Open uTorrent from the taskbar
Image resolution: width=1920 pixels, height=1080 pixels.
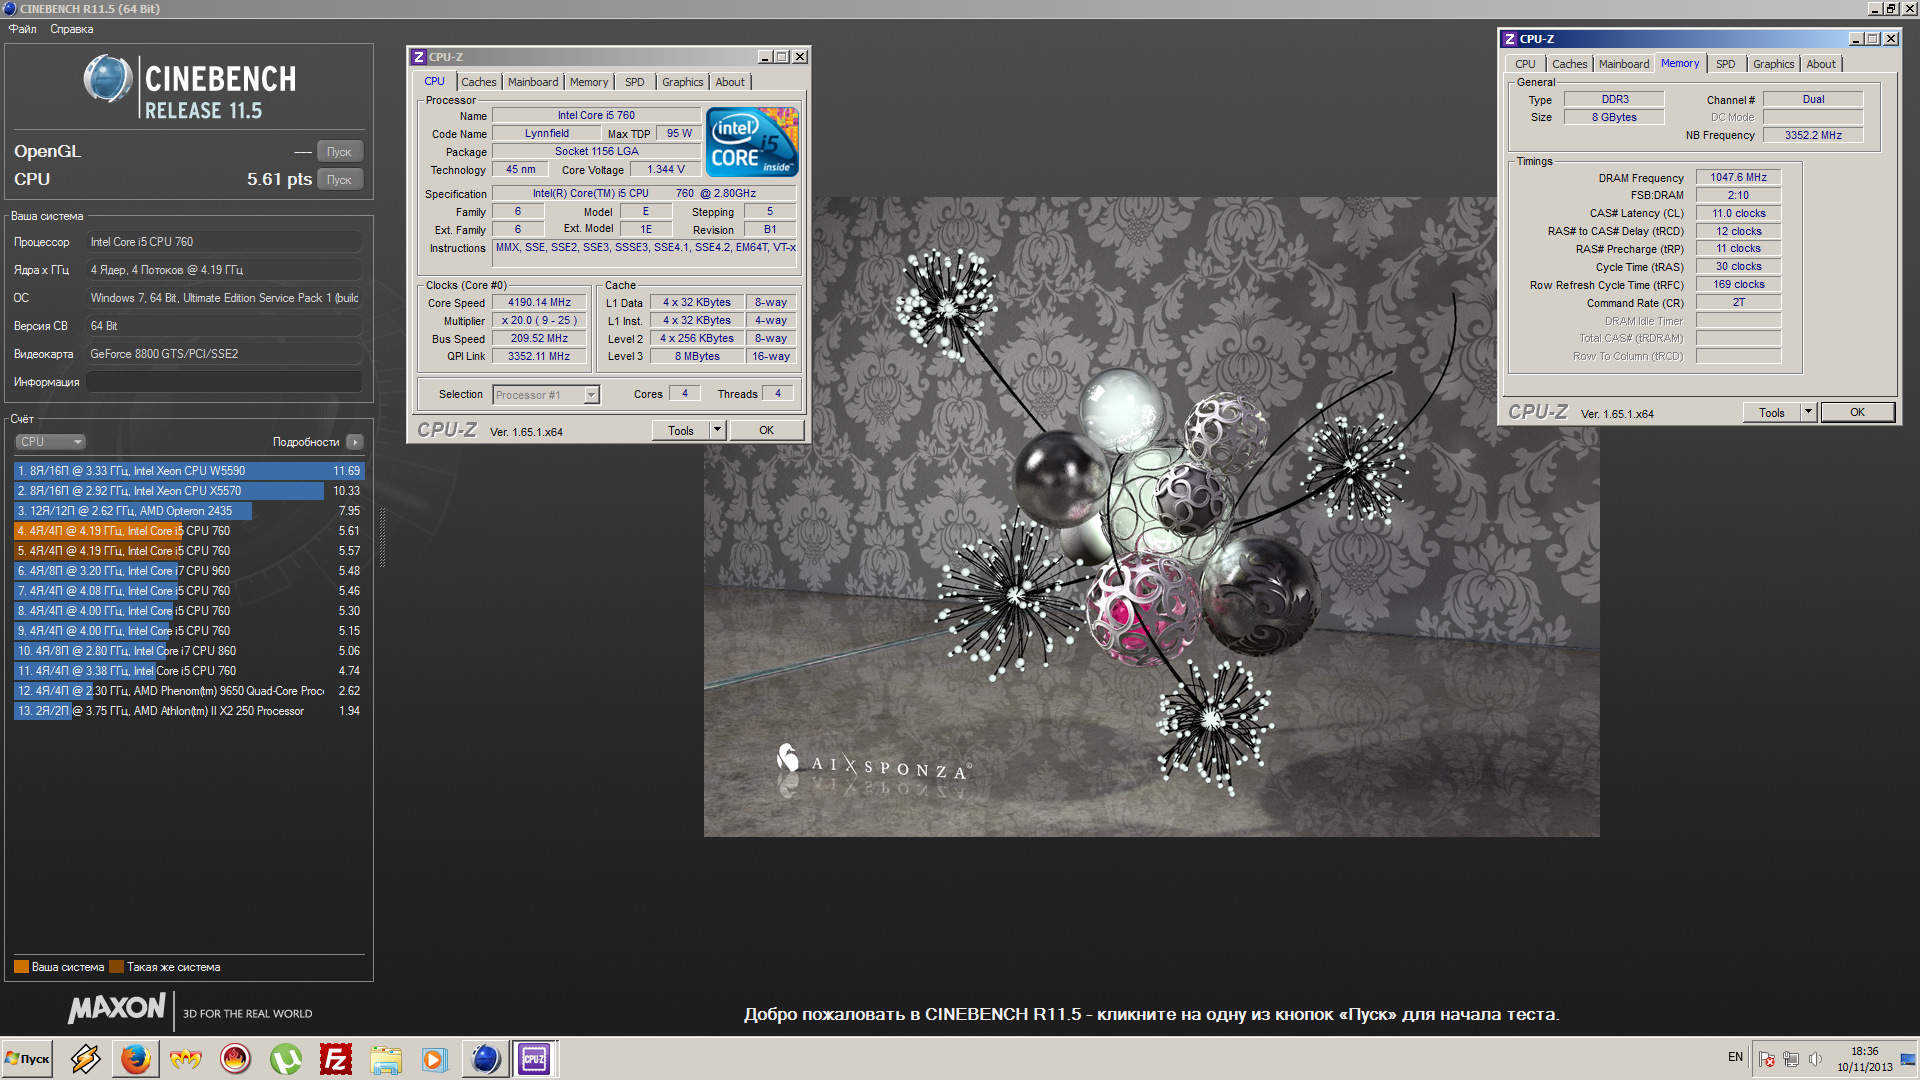pos(285,1058)
